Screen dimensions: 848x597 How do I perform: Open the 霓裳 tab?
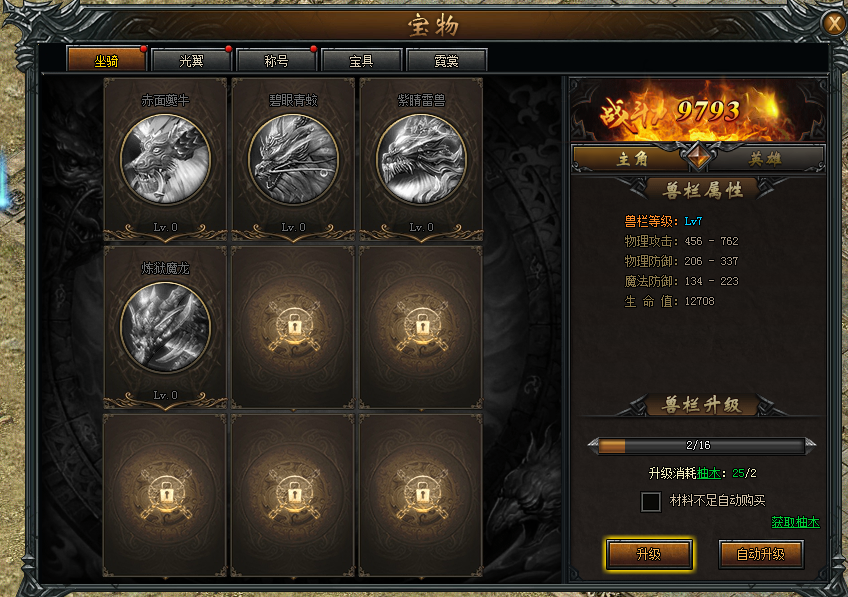click(x=446, y=61)
